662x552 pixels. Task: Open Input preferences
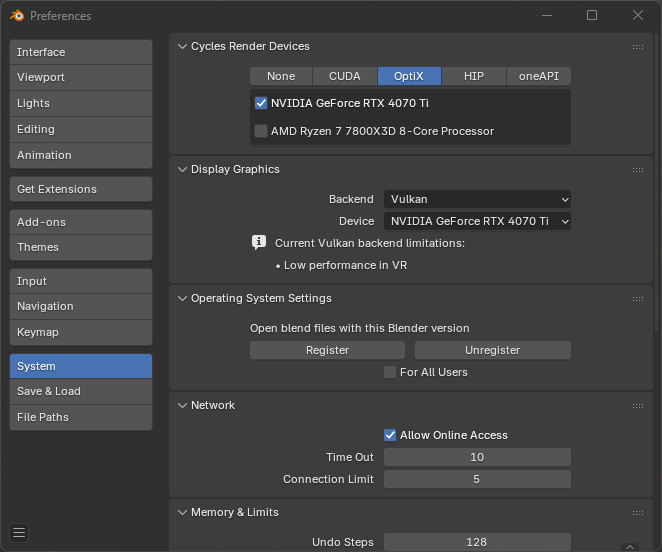[81, 281]
